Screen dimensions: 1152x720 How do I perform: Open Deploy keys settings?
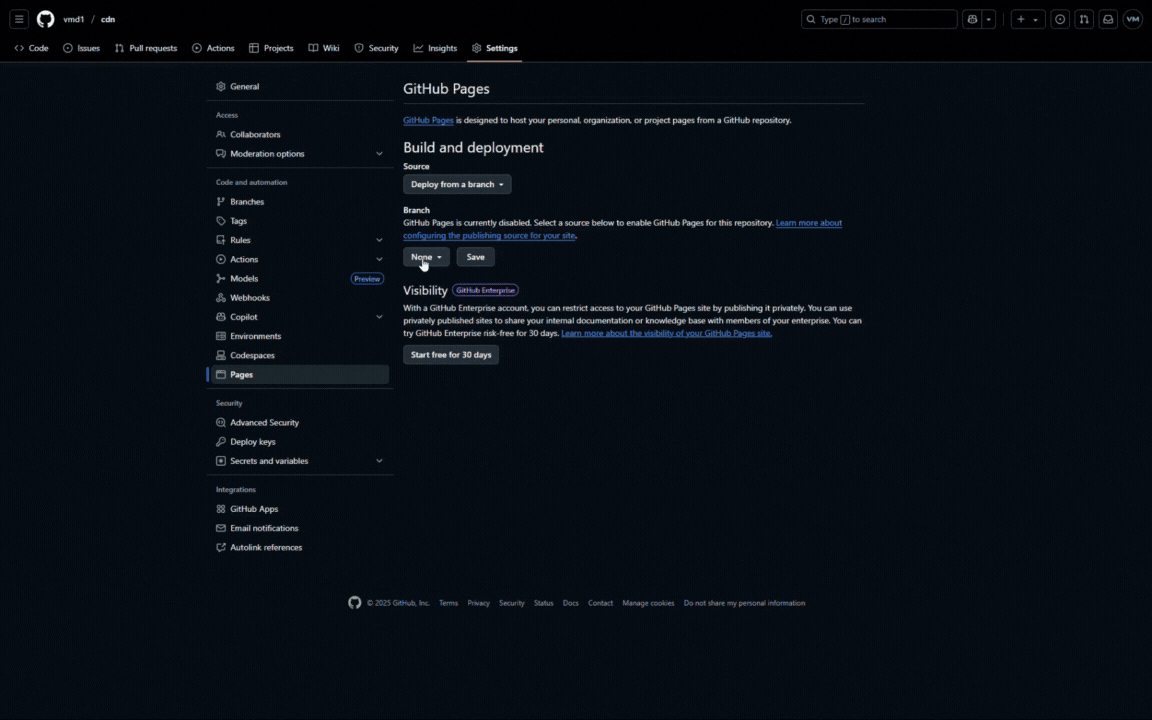300,442
